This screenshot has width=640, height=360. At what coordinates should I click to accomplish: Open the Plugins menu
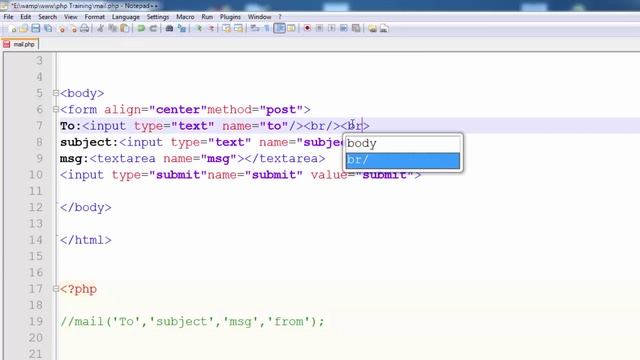pyautogui.click(x=230, y=17)
